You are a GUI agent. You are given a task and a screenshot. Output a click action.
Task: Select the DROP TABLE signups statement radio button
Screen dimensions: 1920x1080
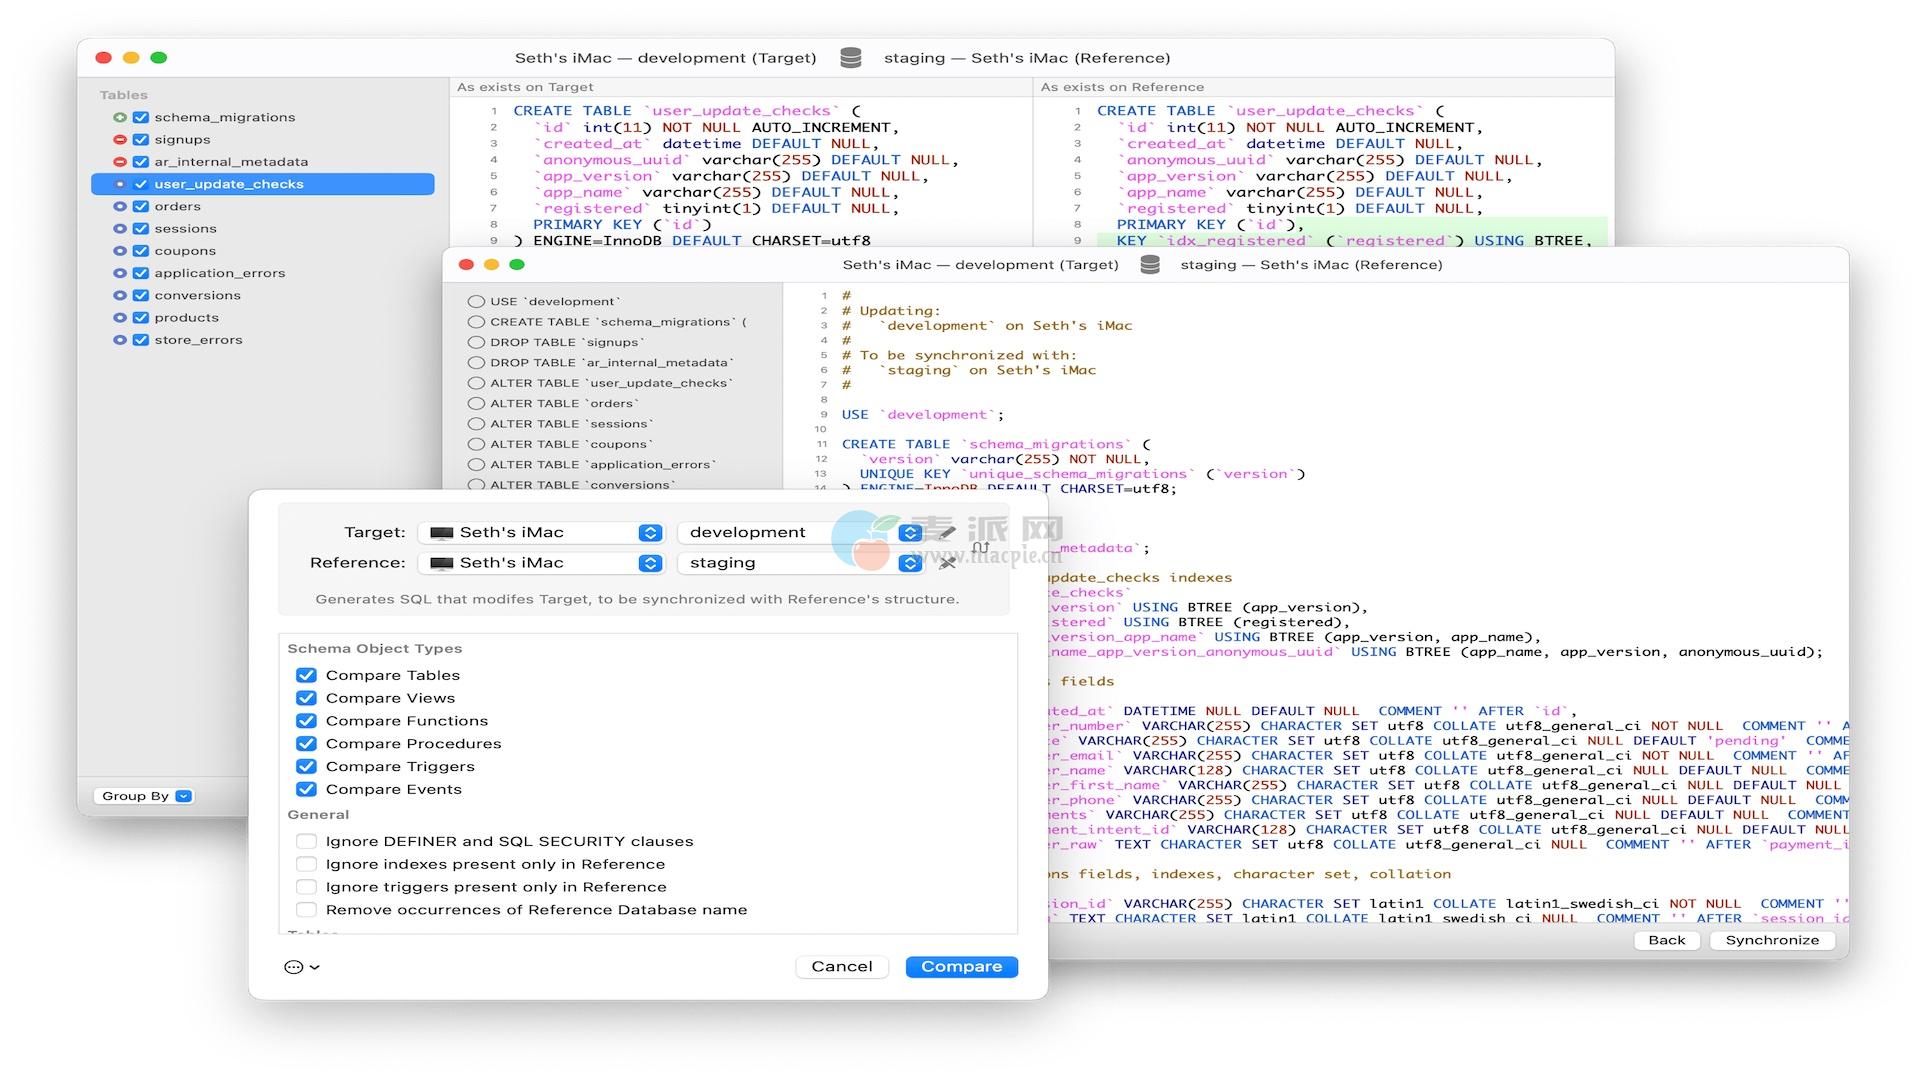tap(476, 342)
